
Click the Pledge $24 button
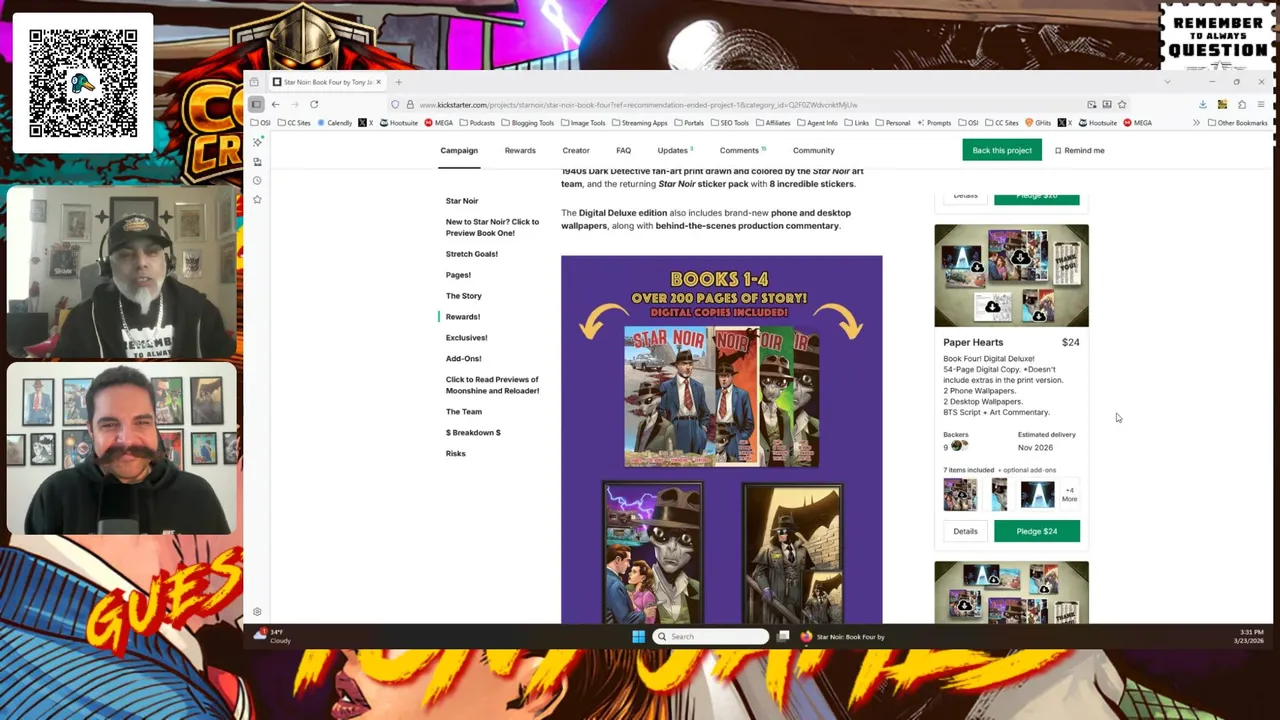[x=1037, y=531]
